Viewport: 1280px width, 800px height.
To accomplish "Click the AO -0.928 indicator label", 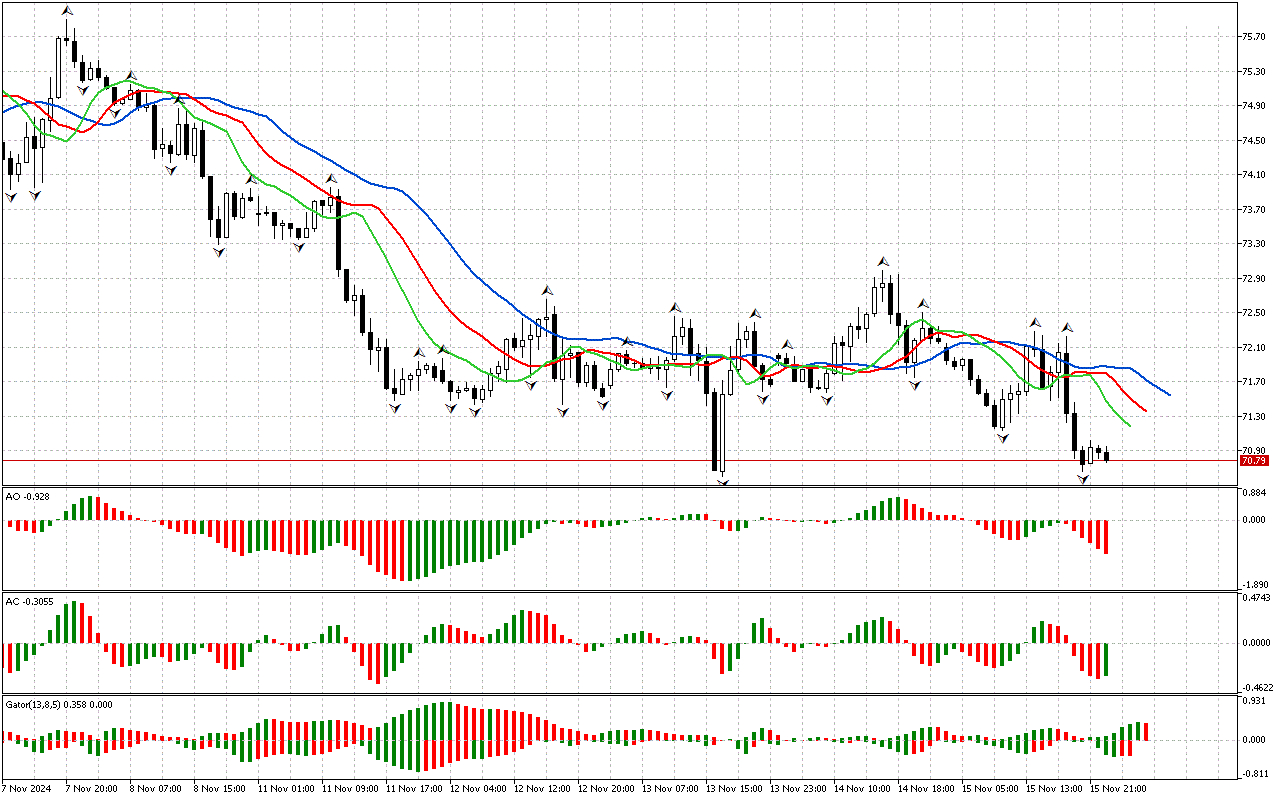I will tap(27, 496).
